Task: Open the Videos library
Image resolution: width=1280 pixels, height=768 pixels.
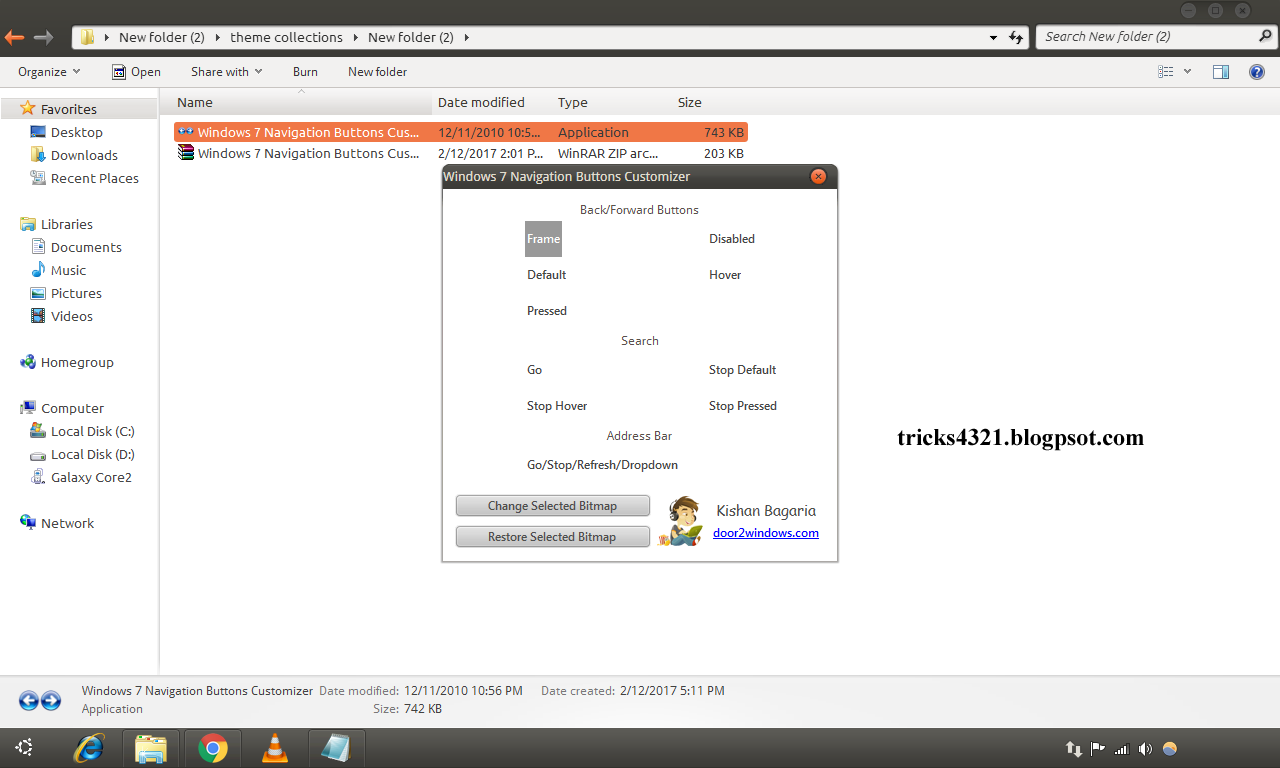Action: (72, 316)
